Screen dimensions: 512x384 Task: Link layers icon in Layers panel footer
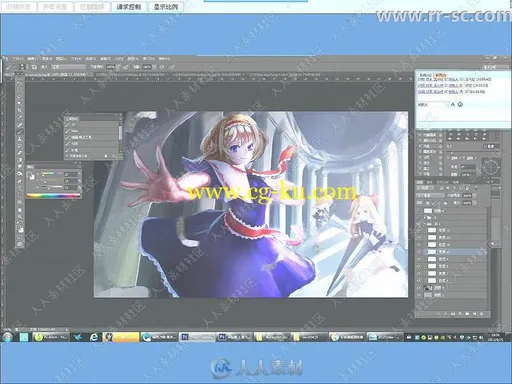tap(438, 314)
